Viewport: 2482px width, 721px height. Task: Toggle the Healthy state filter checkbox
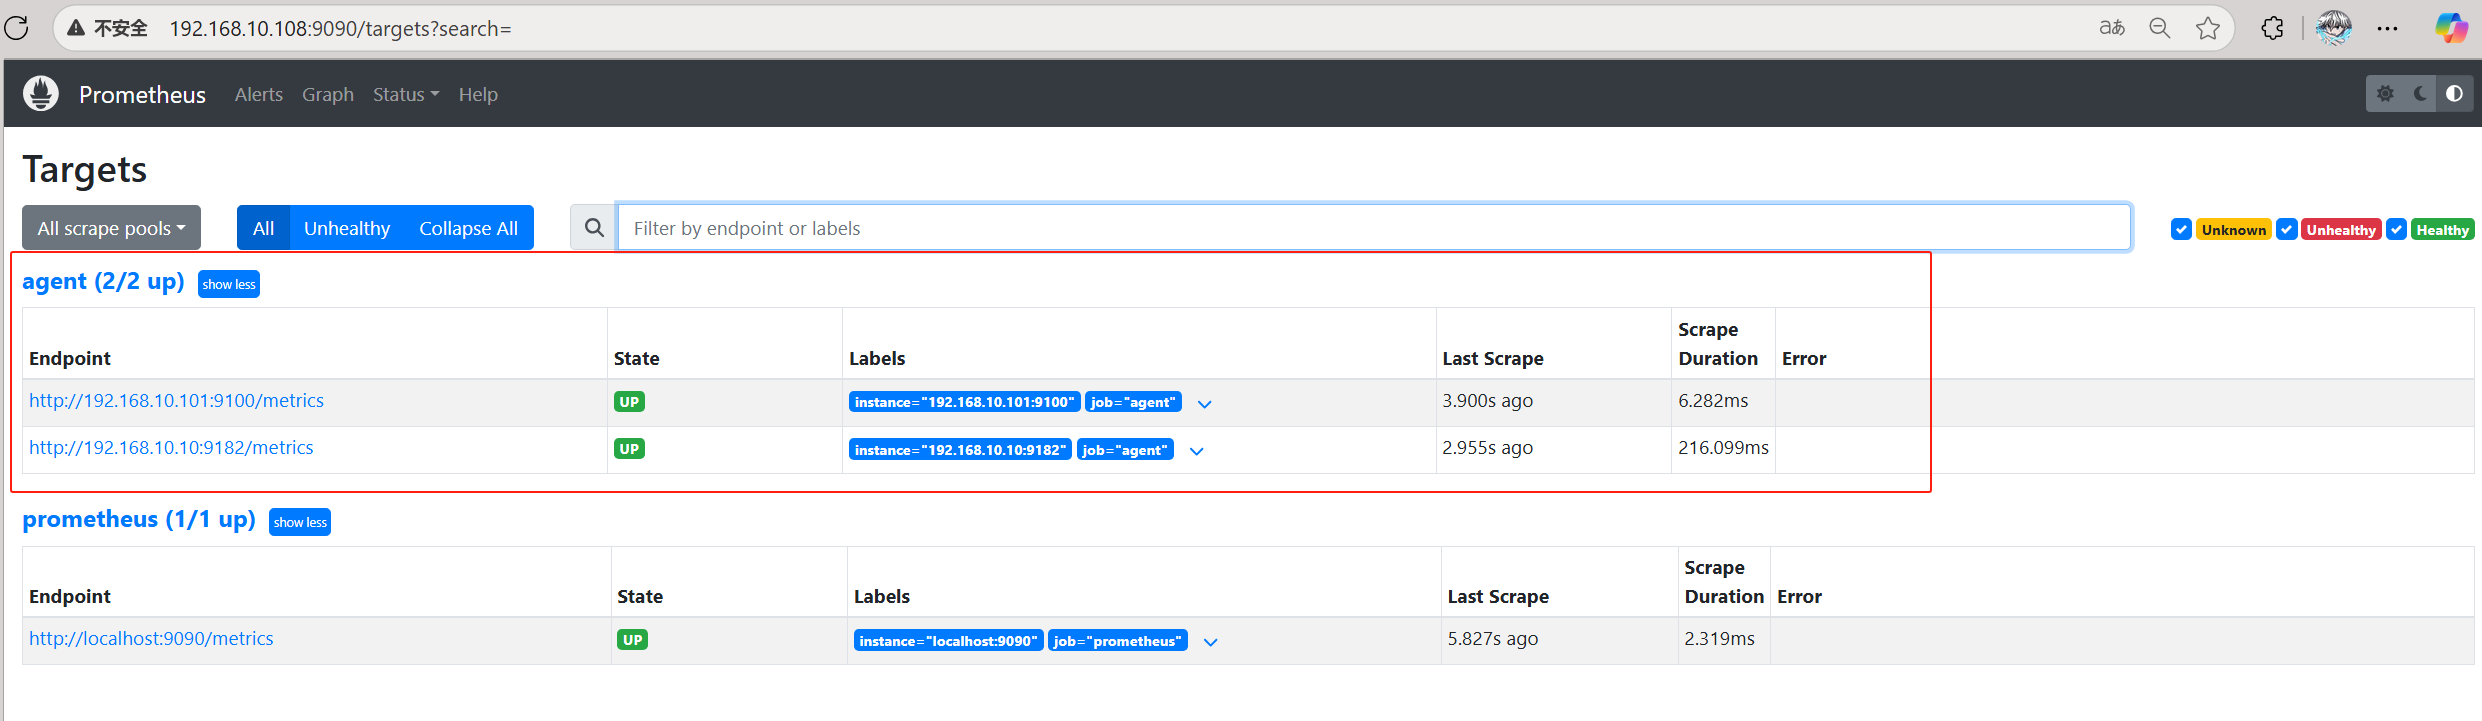[x=2397, y=229]
